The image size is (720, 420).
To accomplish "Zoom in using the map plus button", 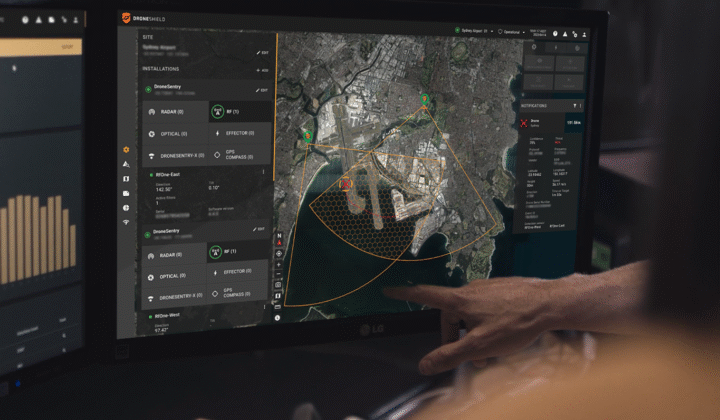I will (279, 264).
